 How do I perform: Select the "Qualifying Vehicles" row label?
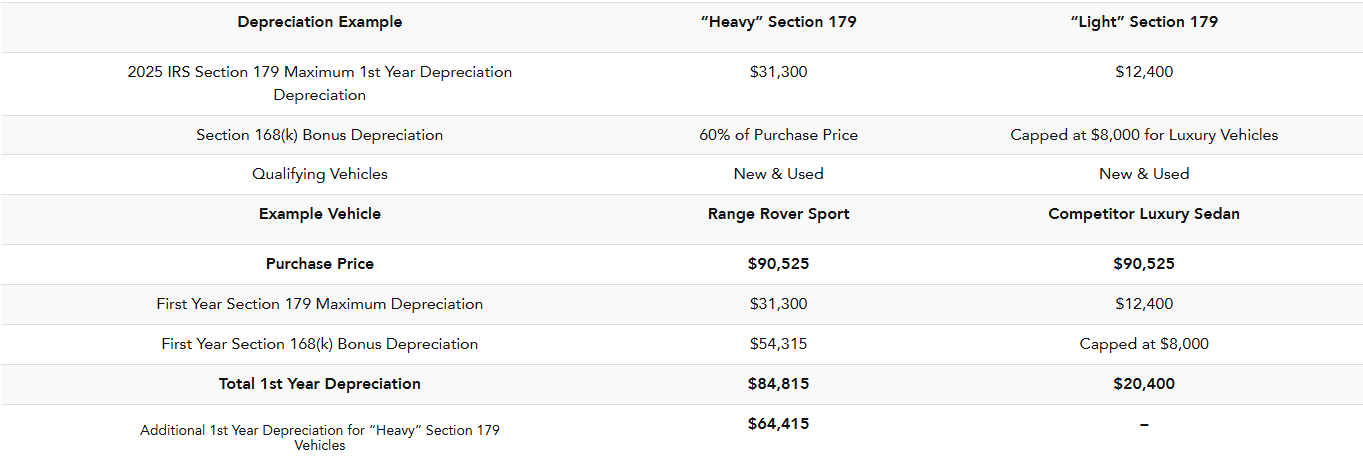click(x=319, y=174)
